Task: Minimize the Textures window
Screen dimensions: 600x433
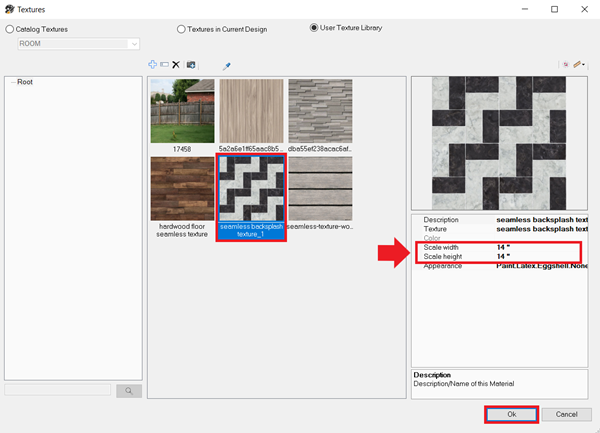Action: (525, 9)
